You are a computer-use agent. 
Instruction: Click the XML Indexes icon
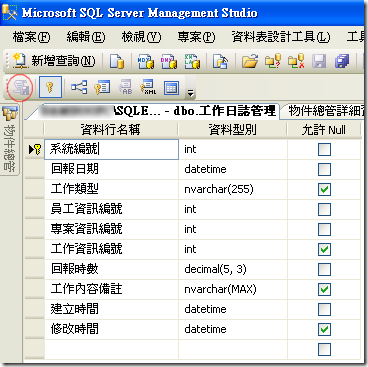[148, 88]
